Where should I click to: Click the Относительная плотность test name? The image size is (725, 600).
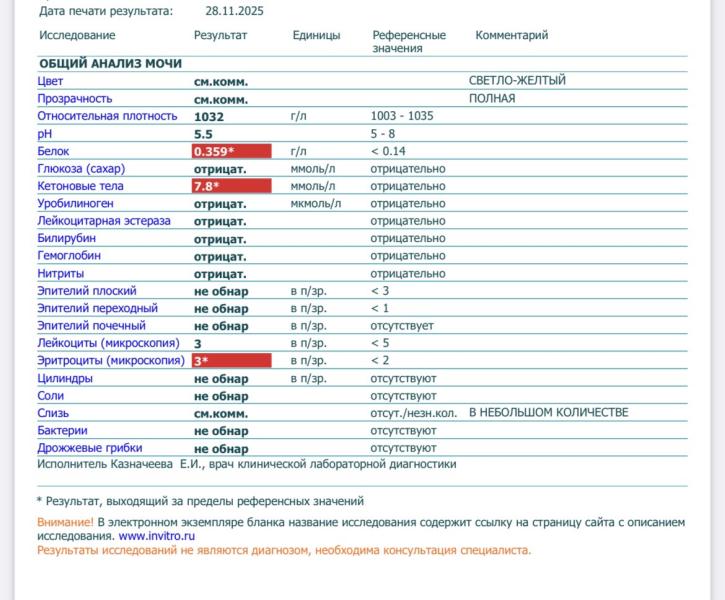point(99,116)
